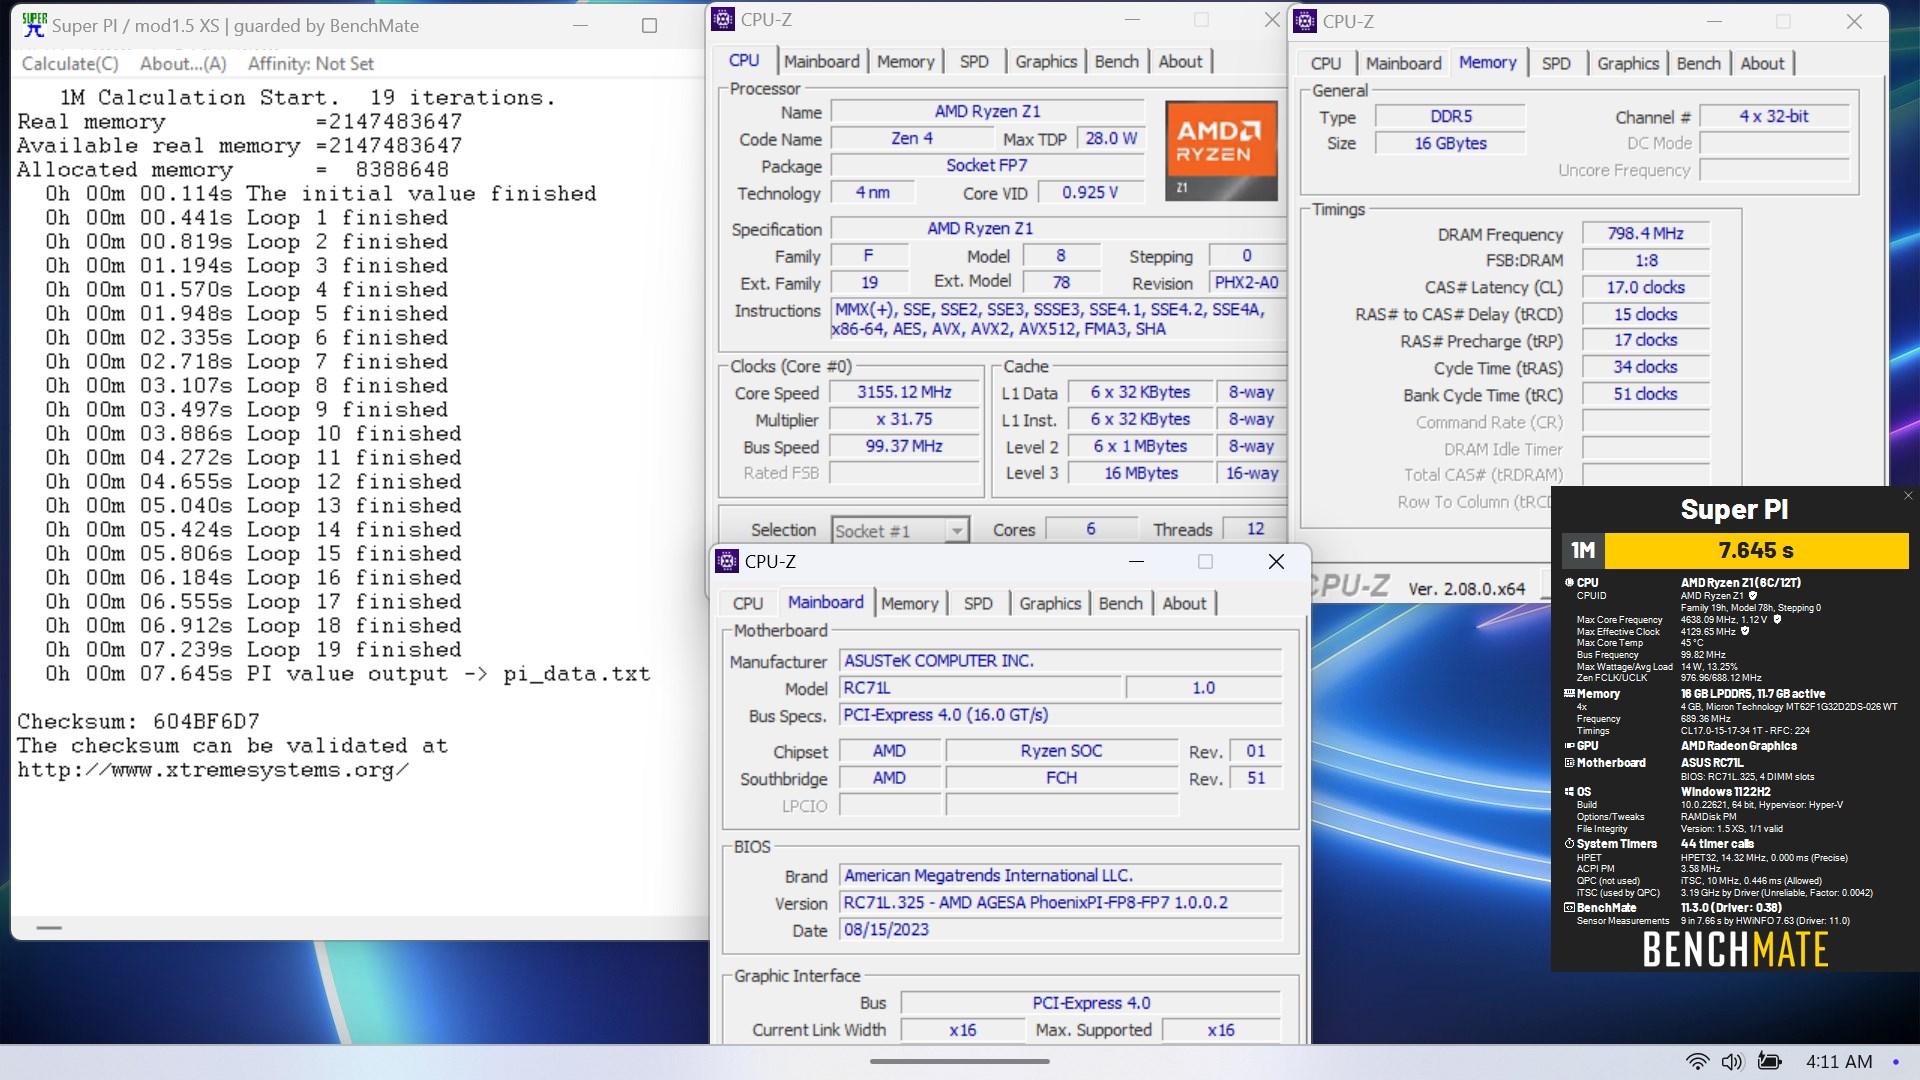
Task: Open Bench tab in CPU-Z CPU window
Action: (1116, 61)
